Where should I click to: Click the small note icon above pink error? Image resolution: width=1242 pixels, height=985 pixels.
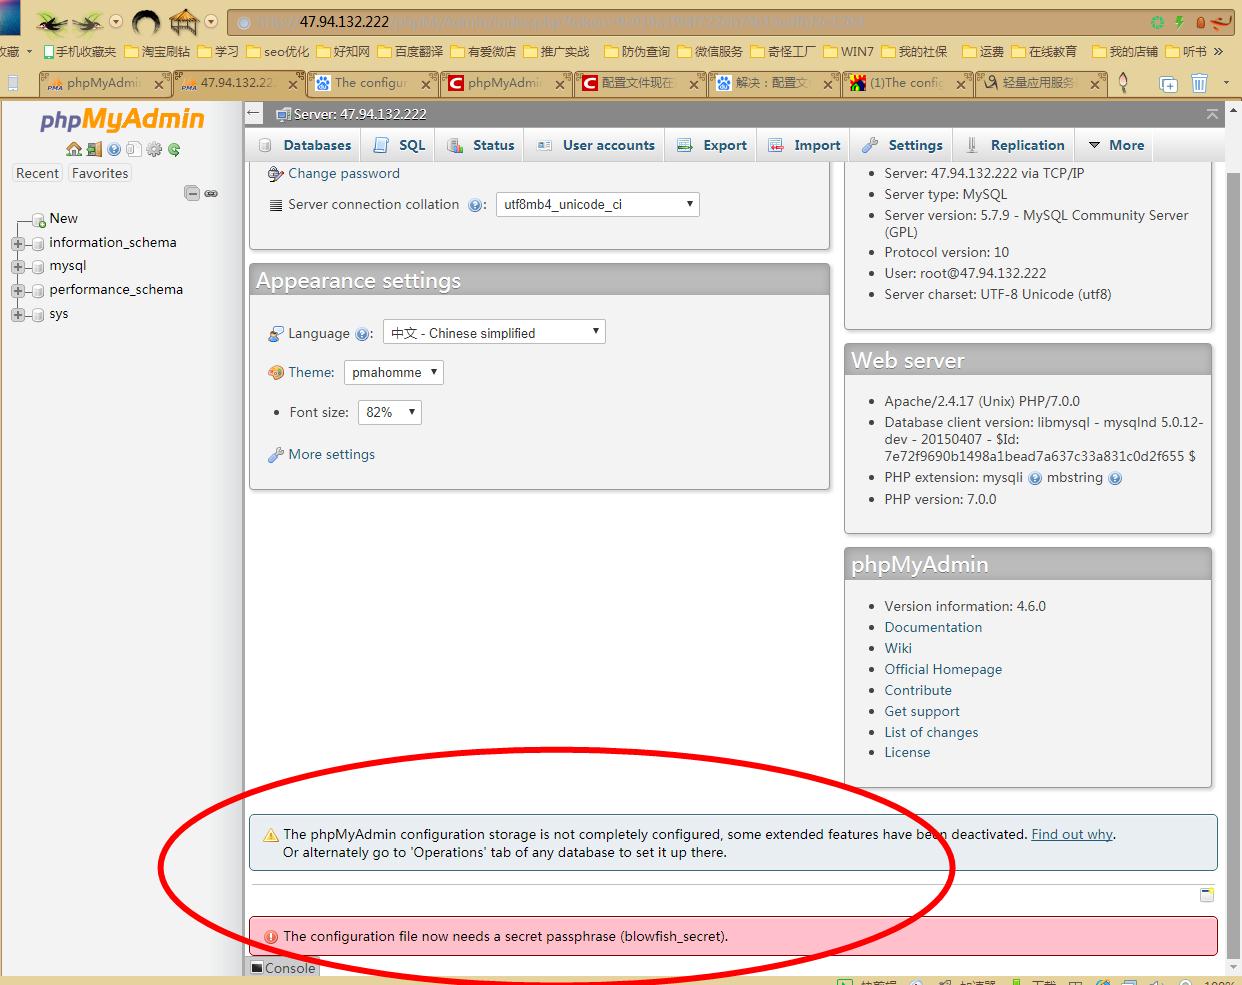(1207, 894)
